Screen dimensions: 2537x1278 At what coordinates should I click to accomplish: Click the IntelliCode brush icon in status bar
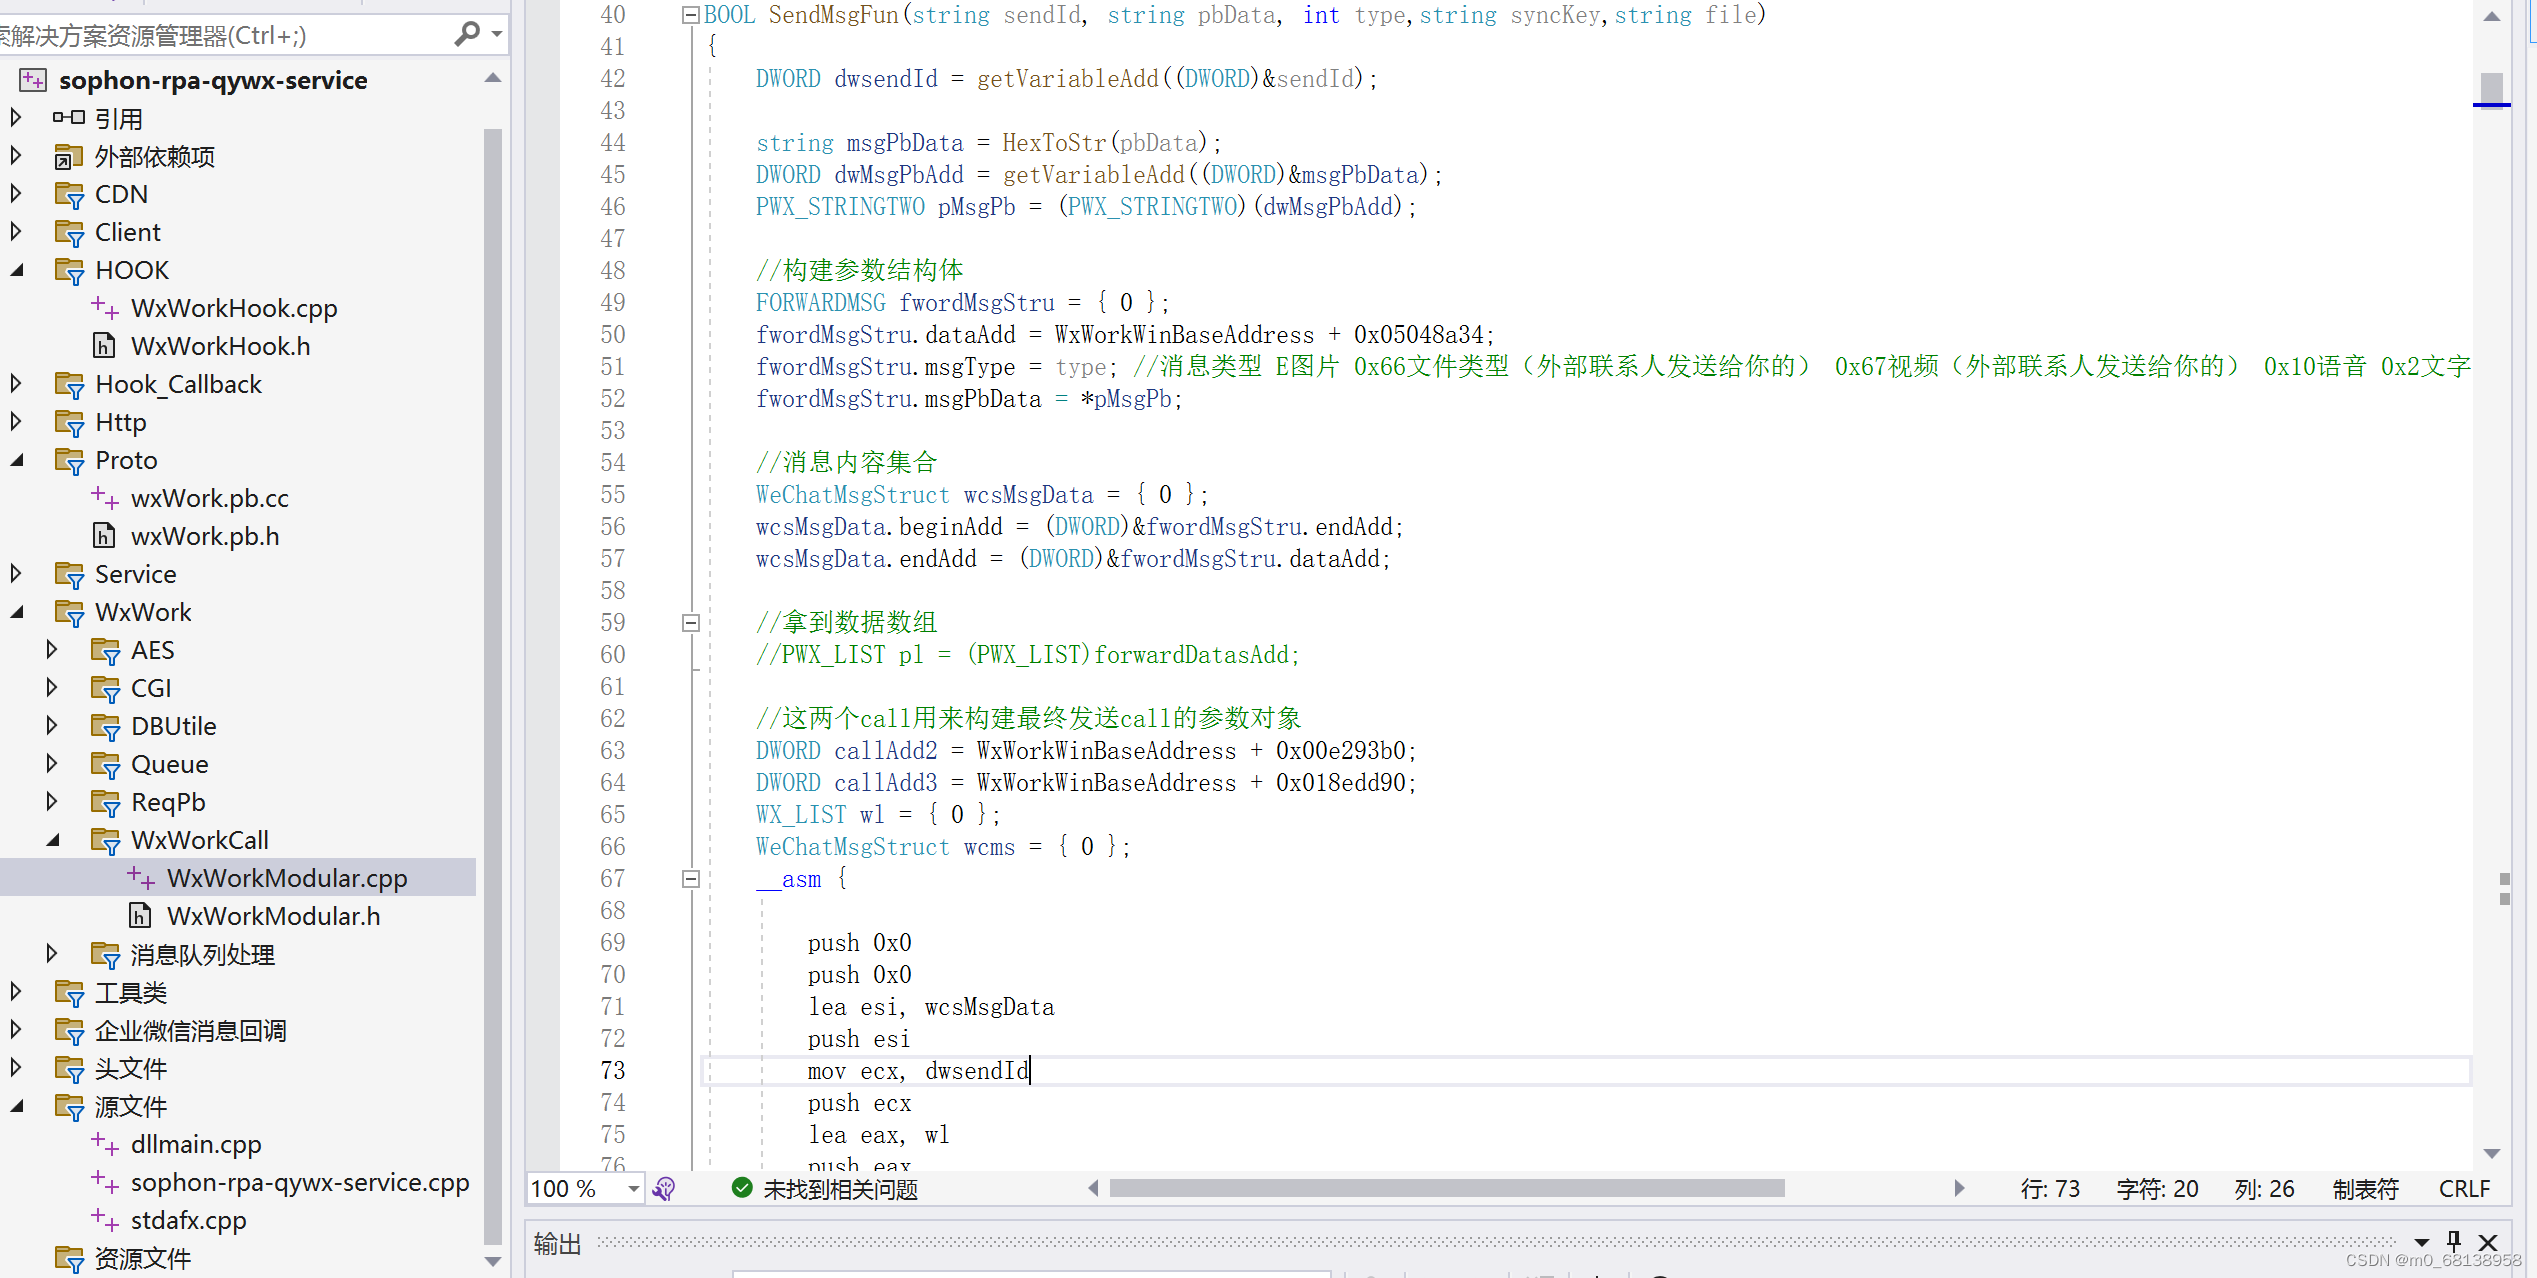coord(664,1188)
